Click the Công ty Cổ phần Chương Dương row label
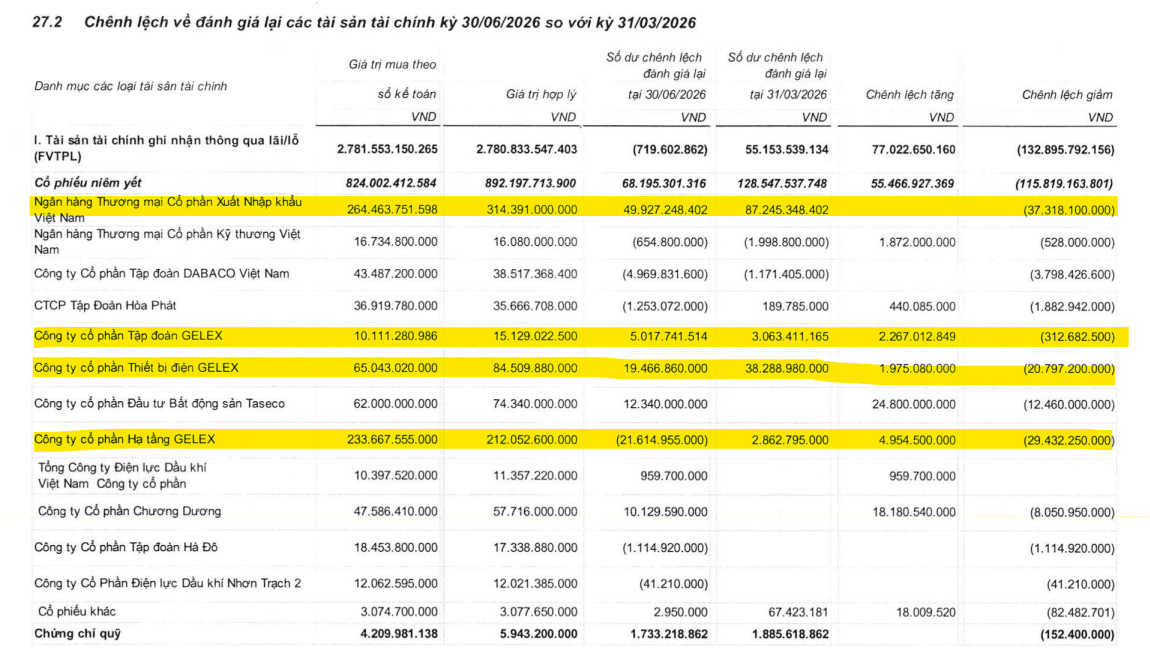Viewport: 1150px width, 657px height. pos(129,511)
